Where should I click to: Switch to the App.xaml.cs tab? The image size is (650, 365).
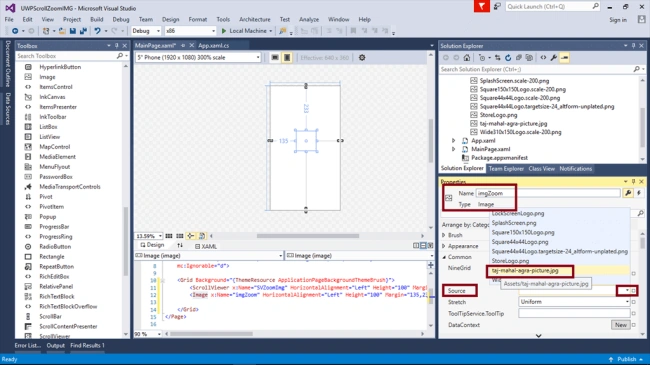[x=213, y=46]
